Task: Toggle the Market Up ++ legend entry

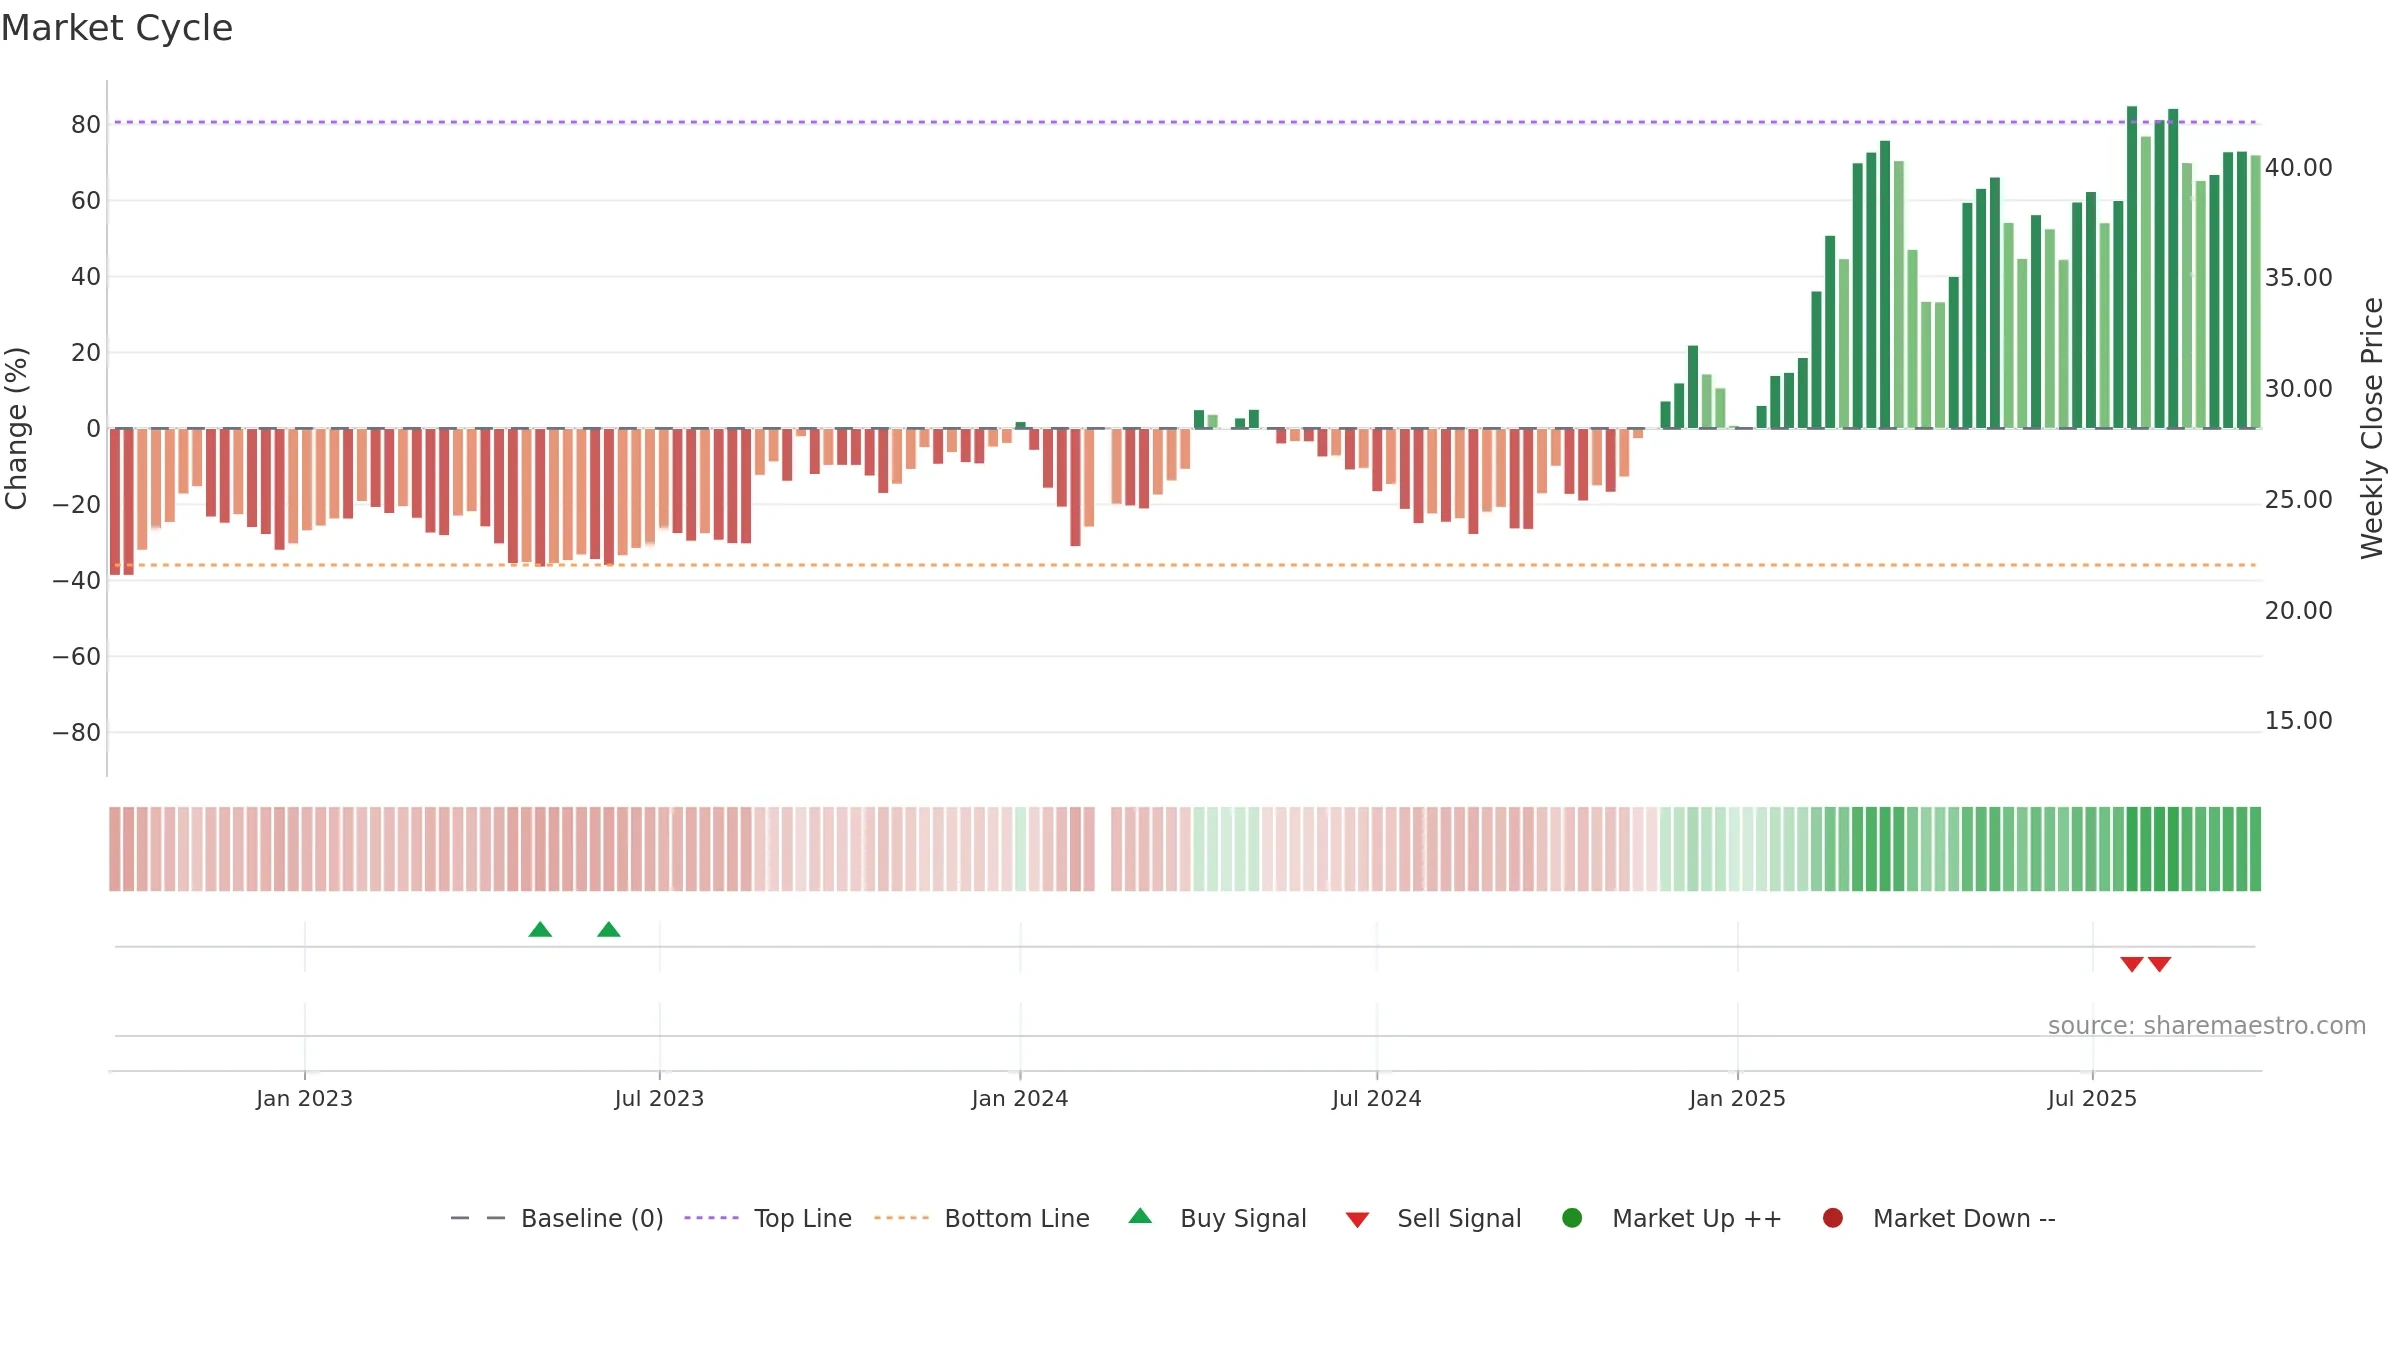Action: pos(1672,1218)
